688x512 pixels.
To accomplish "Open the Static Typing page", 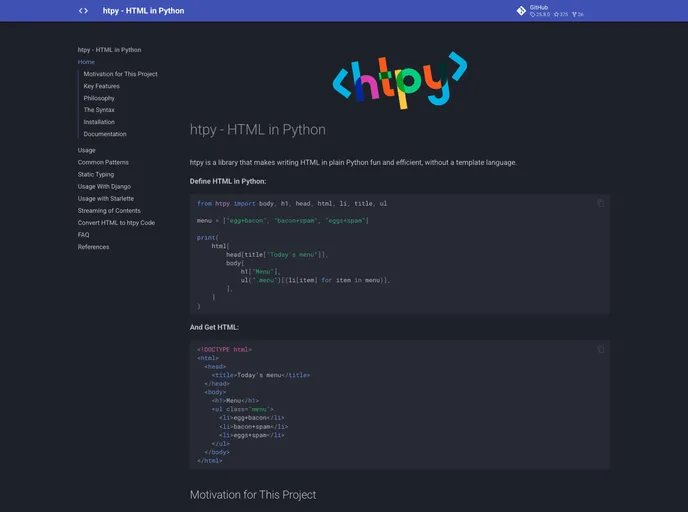I will (x=96, y=174).
